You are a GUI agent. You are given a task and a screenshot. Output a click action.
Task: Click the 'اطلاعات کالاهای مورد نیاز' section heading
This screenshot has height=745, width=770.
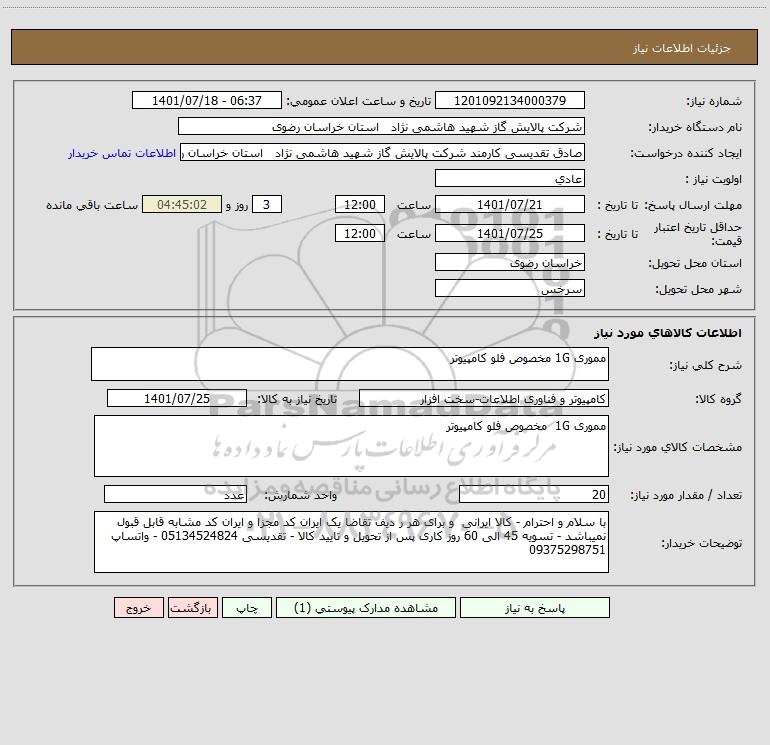(x=668, y=333)
